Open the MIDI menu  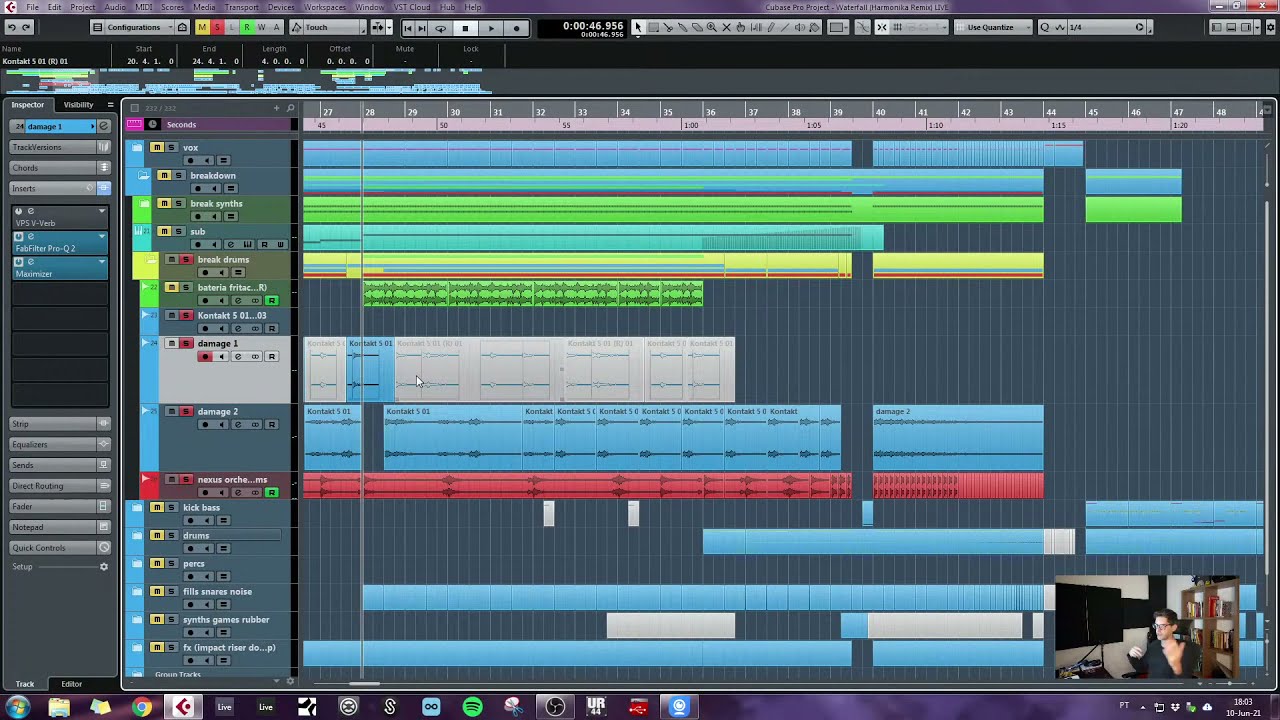[x=144, y=7]
